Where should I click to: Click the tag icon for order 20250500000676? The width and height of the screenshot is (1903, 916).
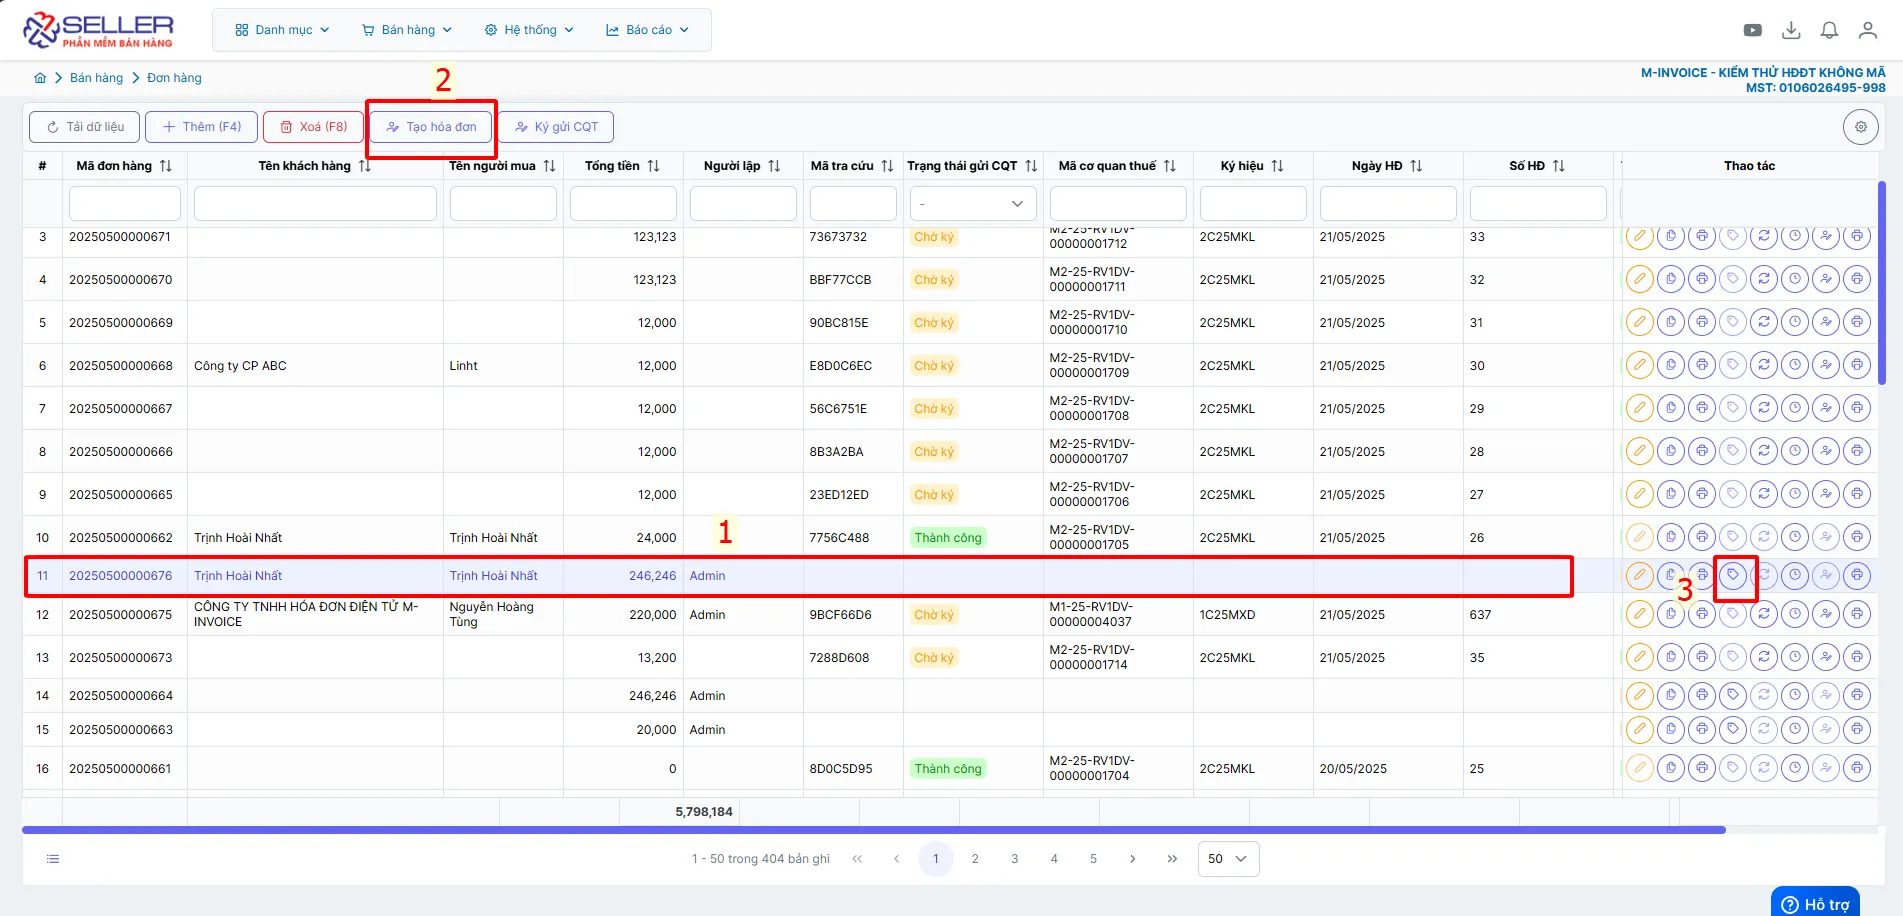point(1733,575)
